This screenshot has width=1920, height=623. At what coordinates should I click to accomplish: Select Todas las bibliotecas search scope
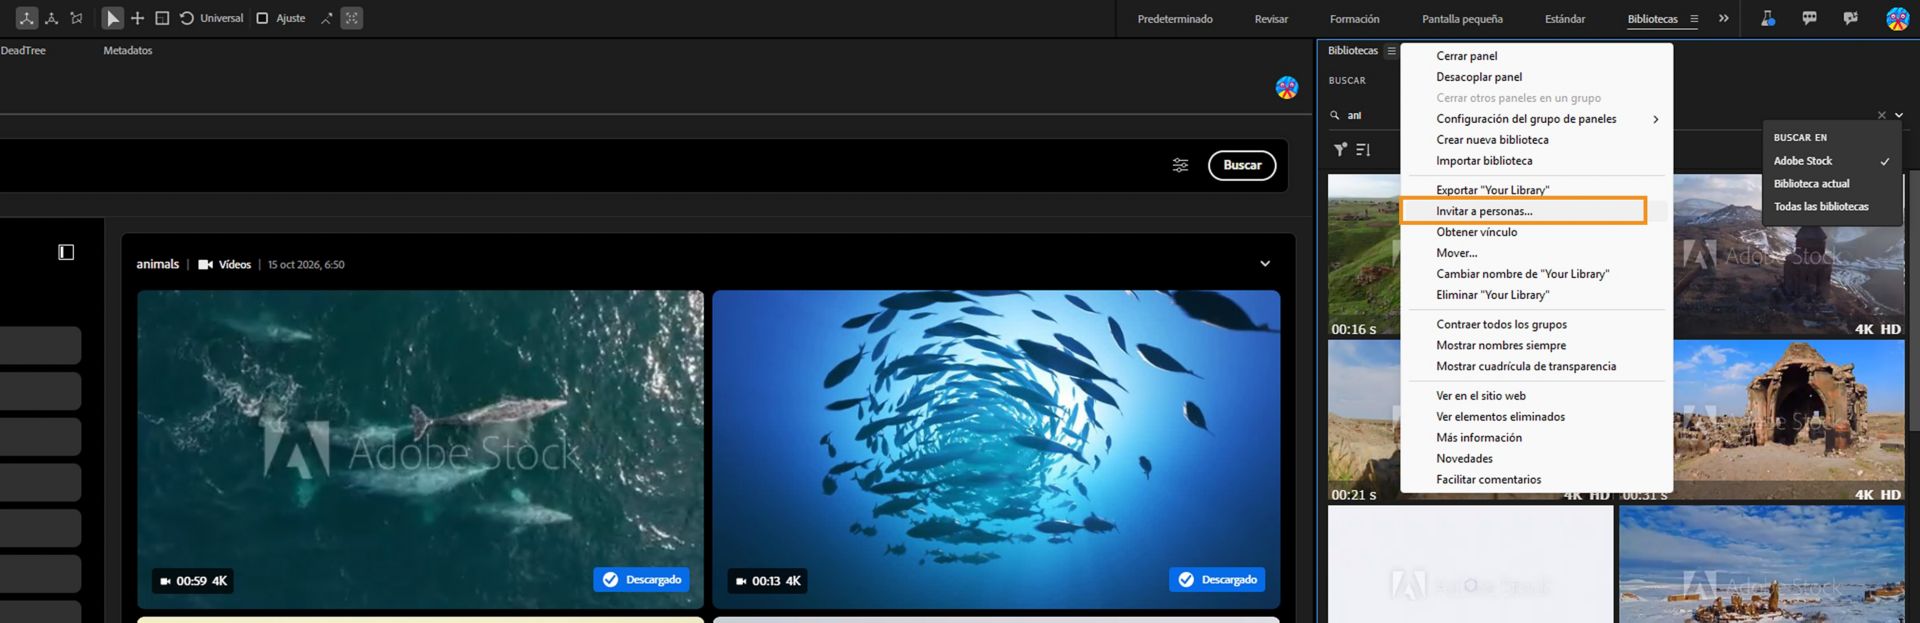point(1831,207)
